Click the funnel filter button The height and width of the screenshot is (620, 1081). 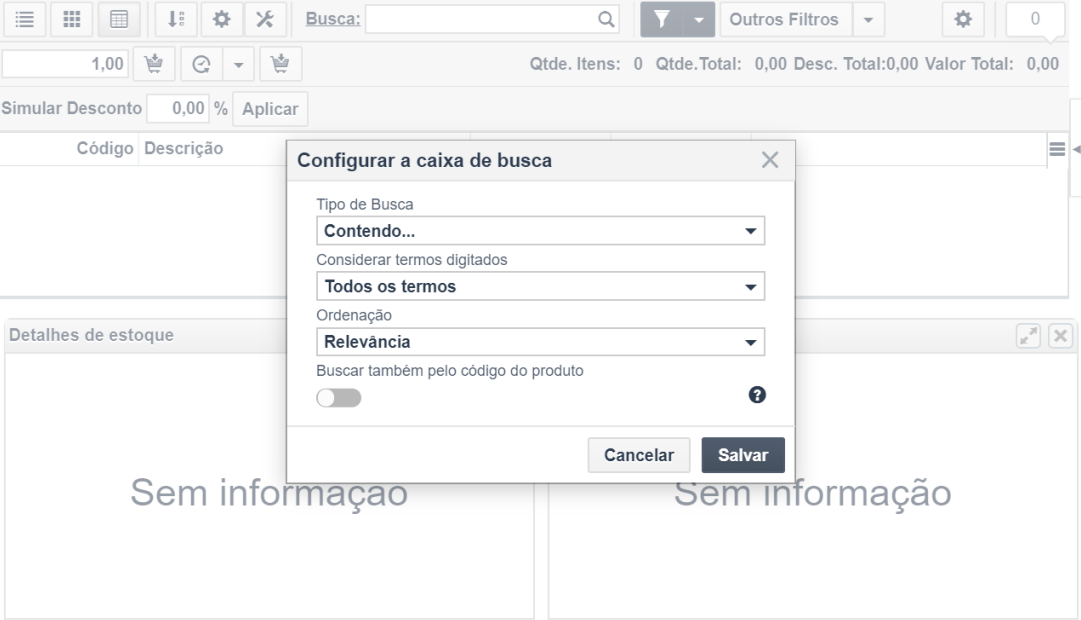click(x=662, y=19)
